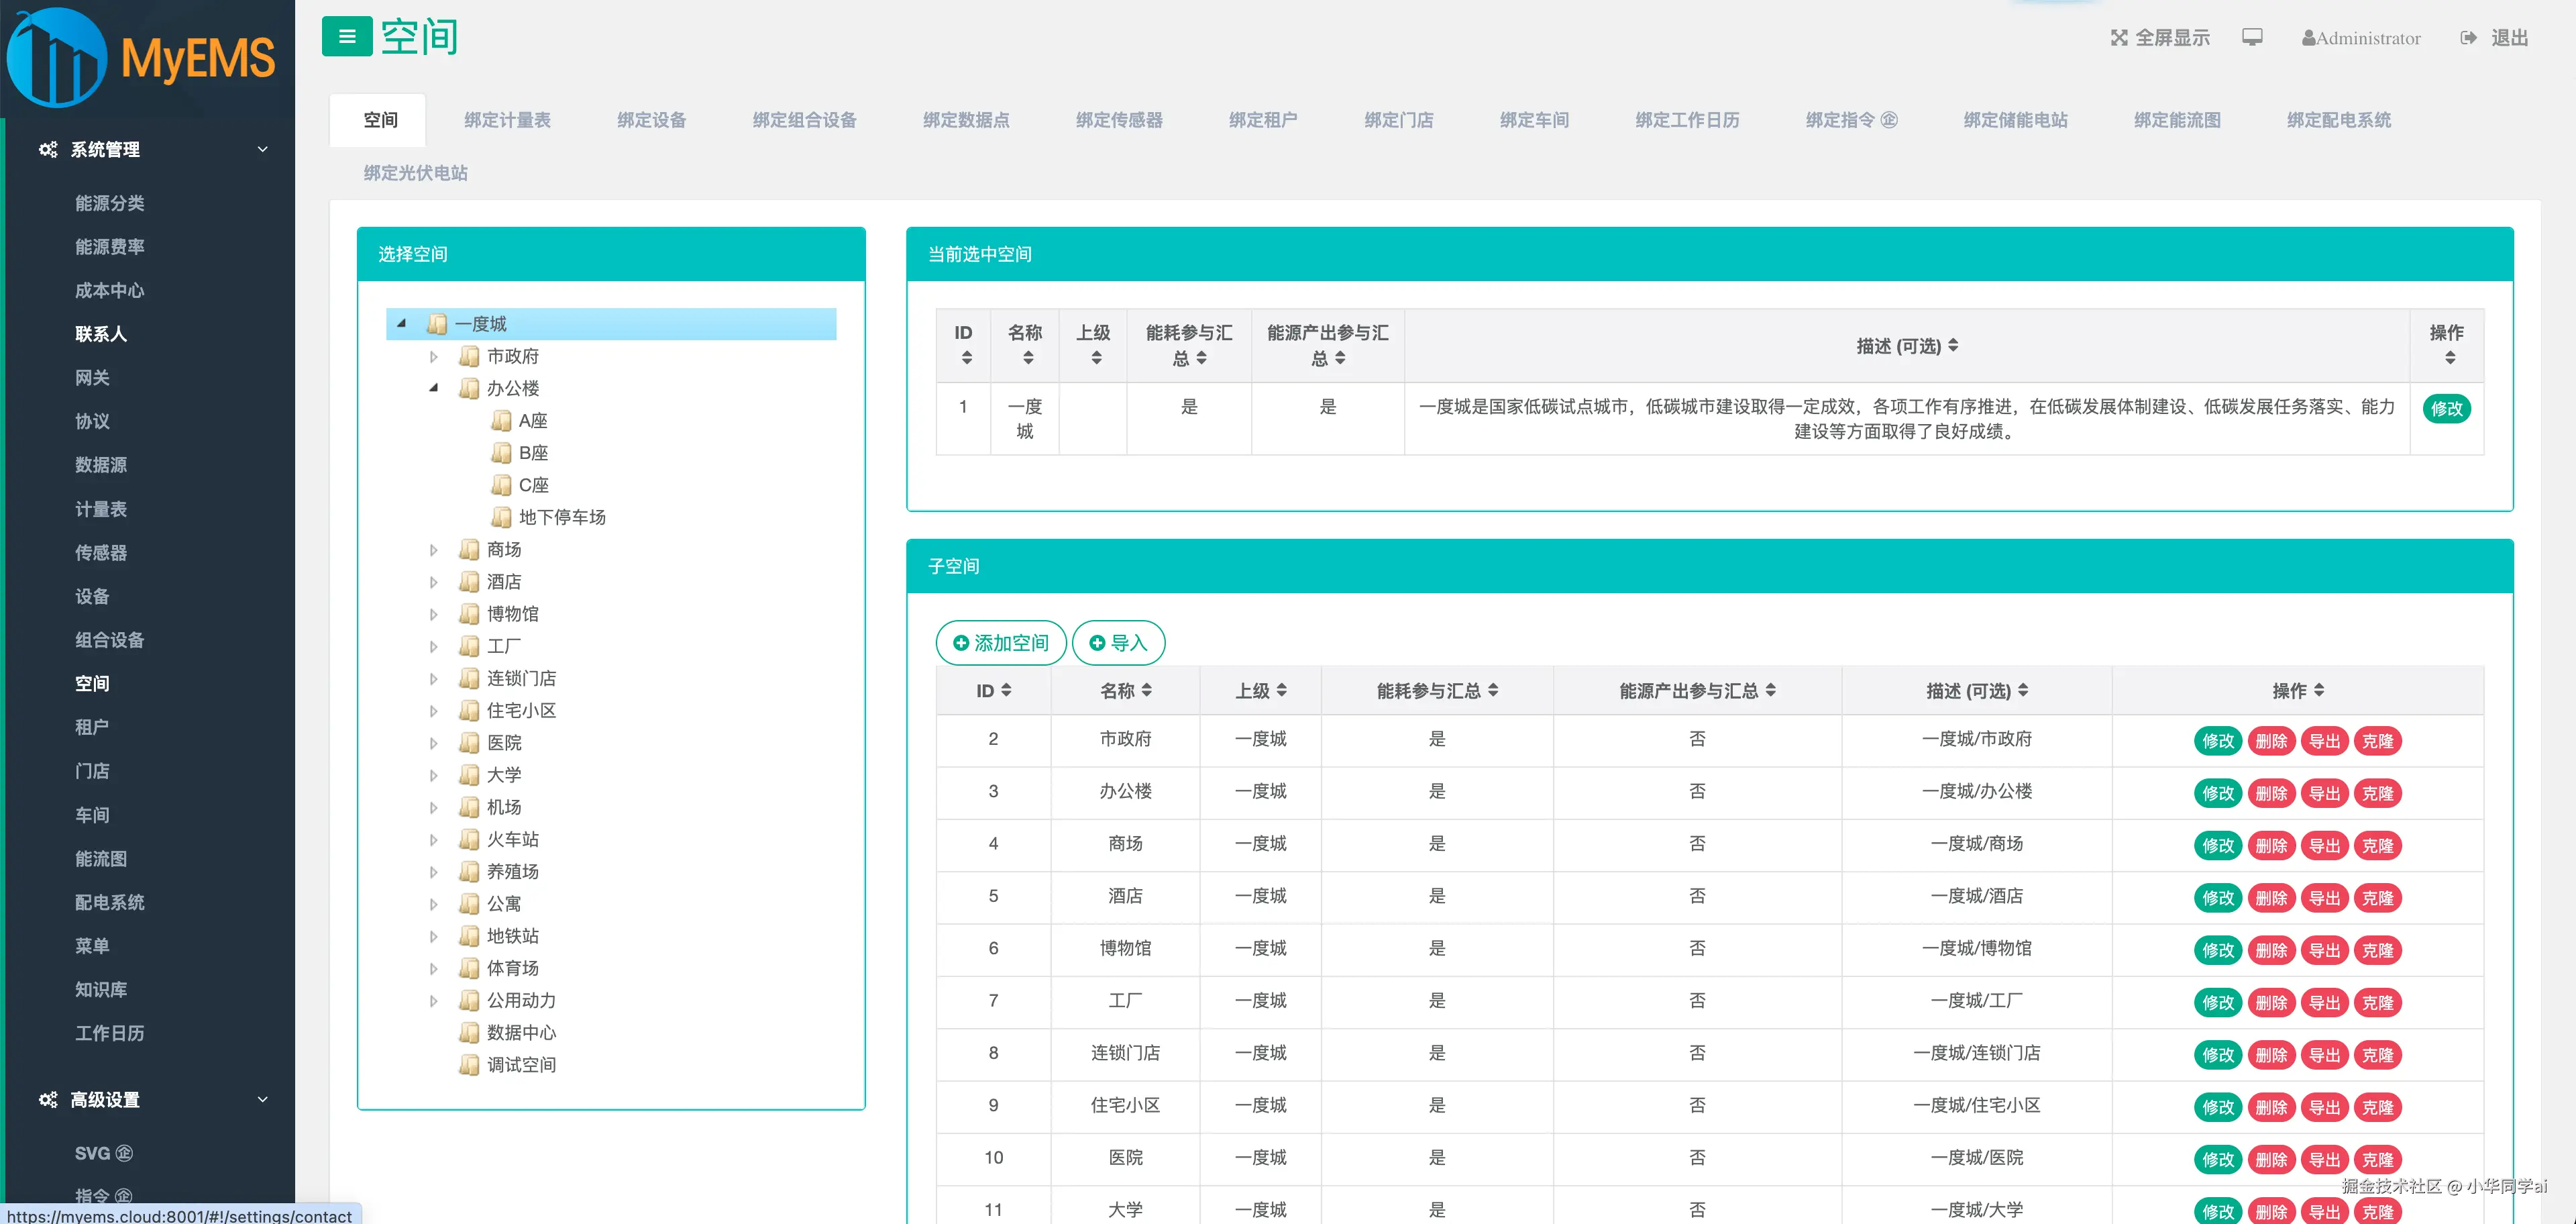This screenshot has width=2576, height=1224.
Task: Click the 添加空间 button
Action: click(x=1000, y=643)
